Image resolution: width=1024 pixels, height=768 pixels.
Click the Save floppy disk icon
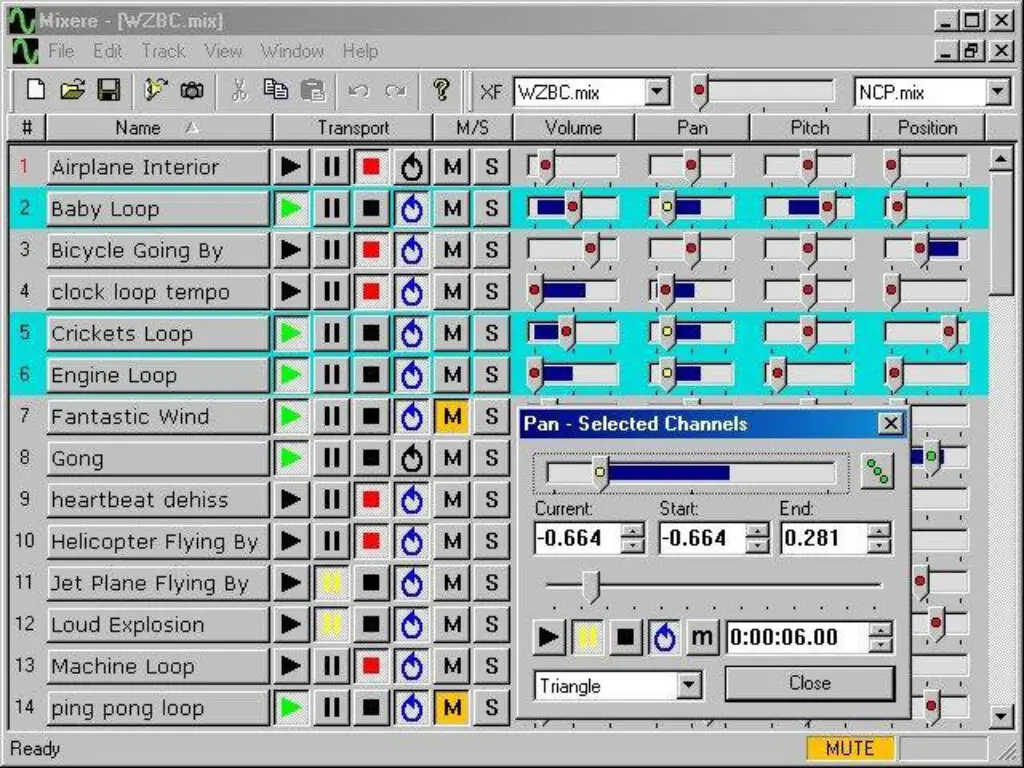pos(108,91)
